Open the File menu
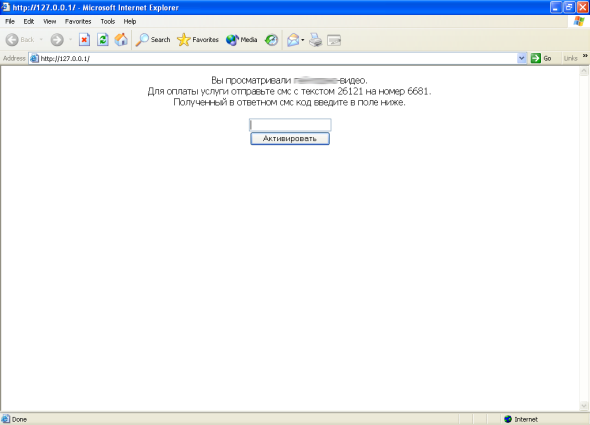 pos(10,21)
